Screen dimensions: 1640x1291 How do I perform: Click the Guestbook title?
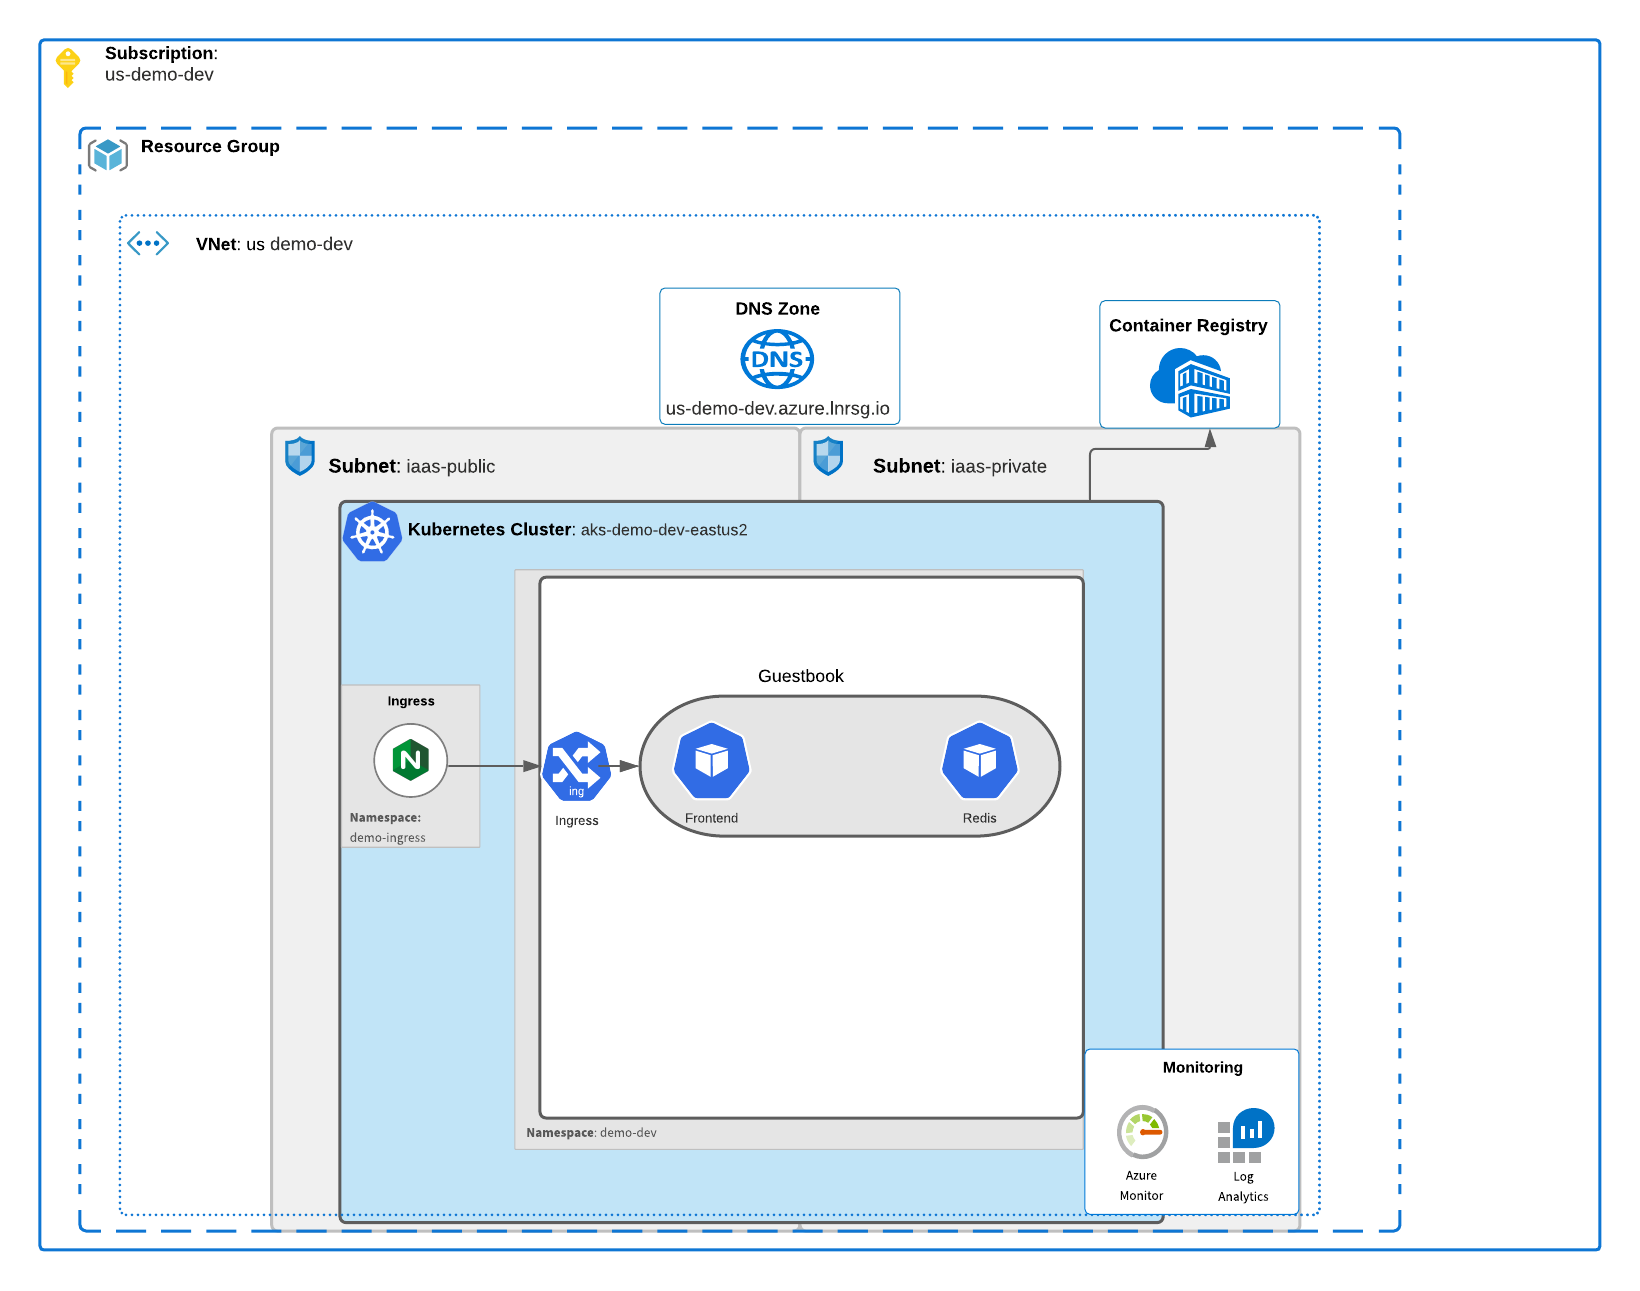coord(801,676)
